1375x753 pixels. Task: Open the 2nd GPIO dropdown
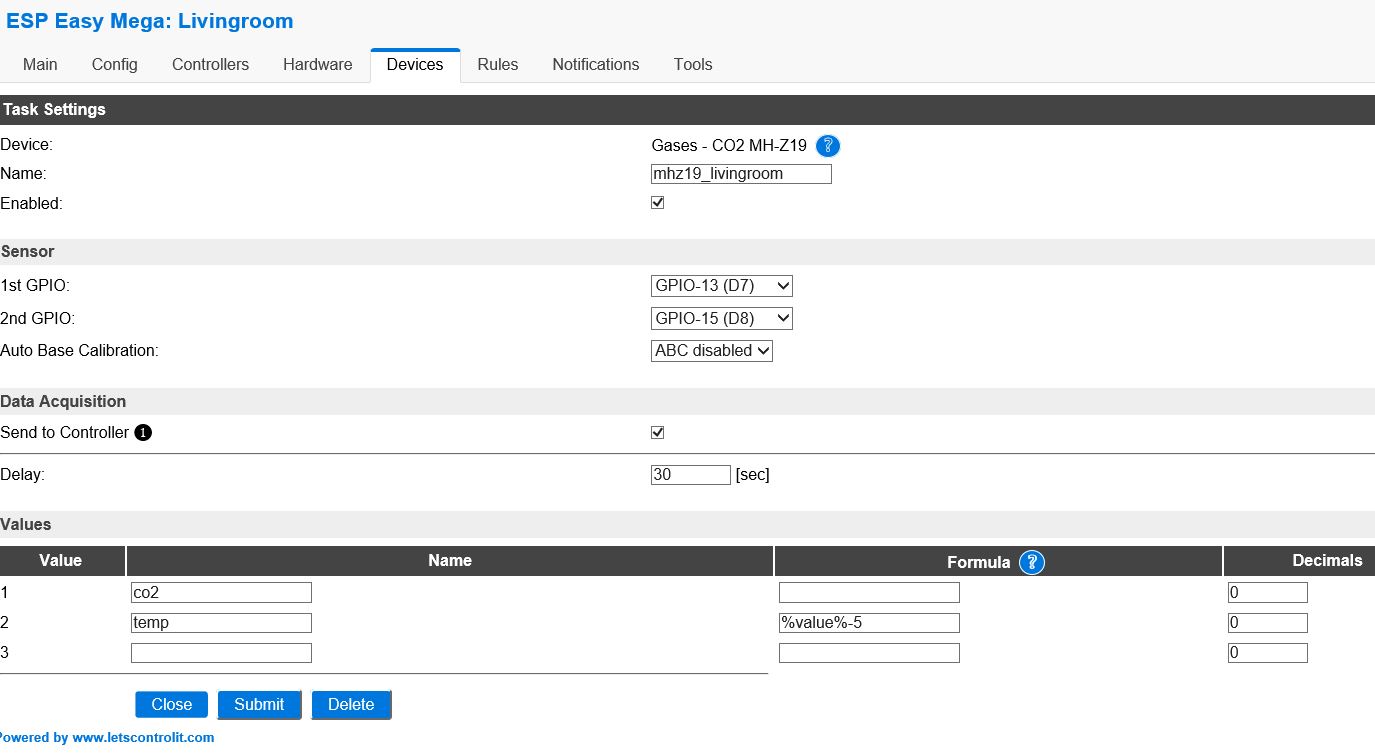(721, 318)
